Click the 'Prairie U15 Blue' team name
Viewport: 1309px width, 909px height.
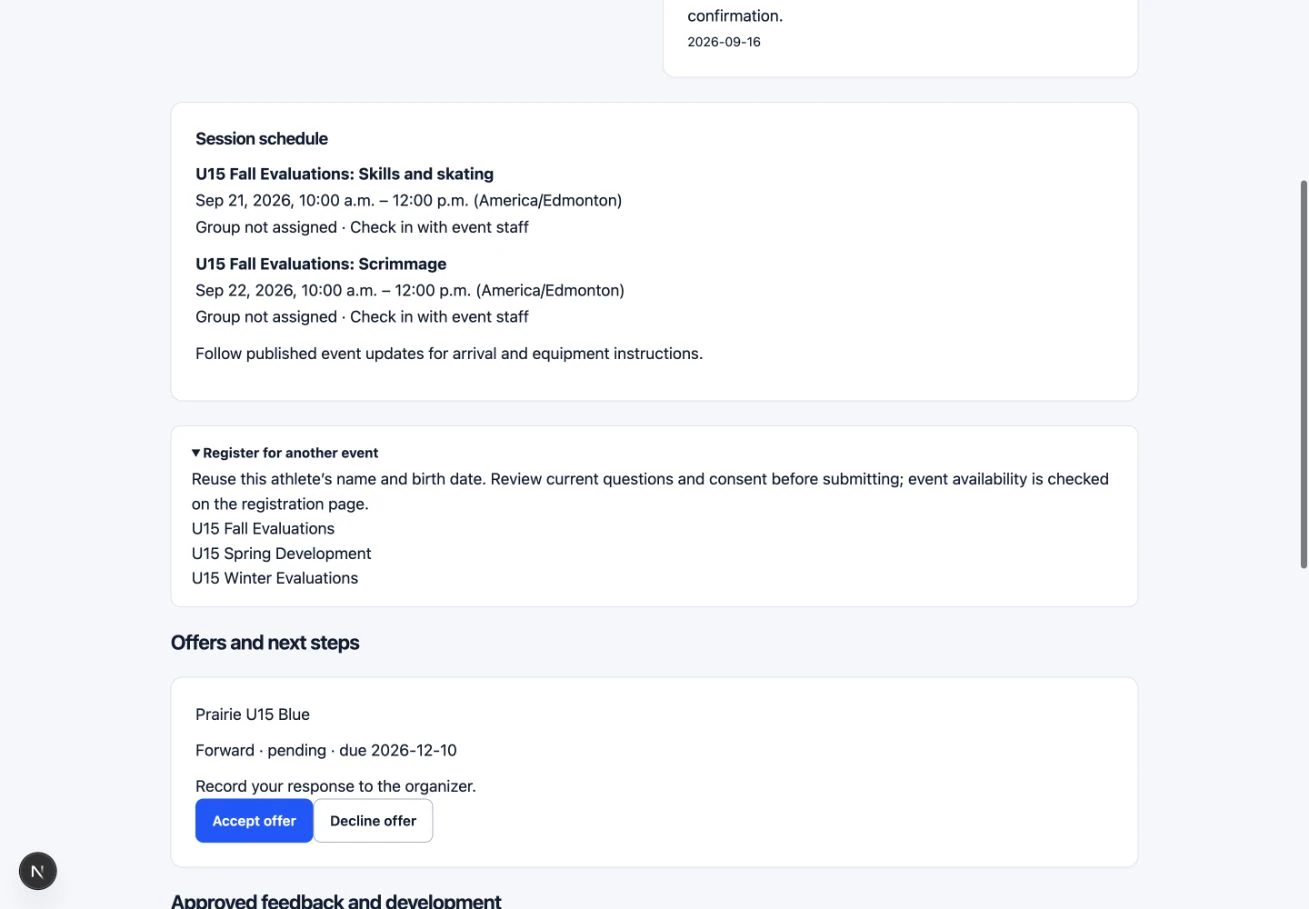[x=253, y=715]
